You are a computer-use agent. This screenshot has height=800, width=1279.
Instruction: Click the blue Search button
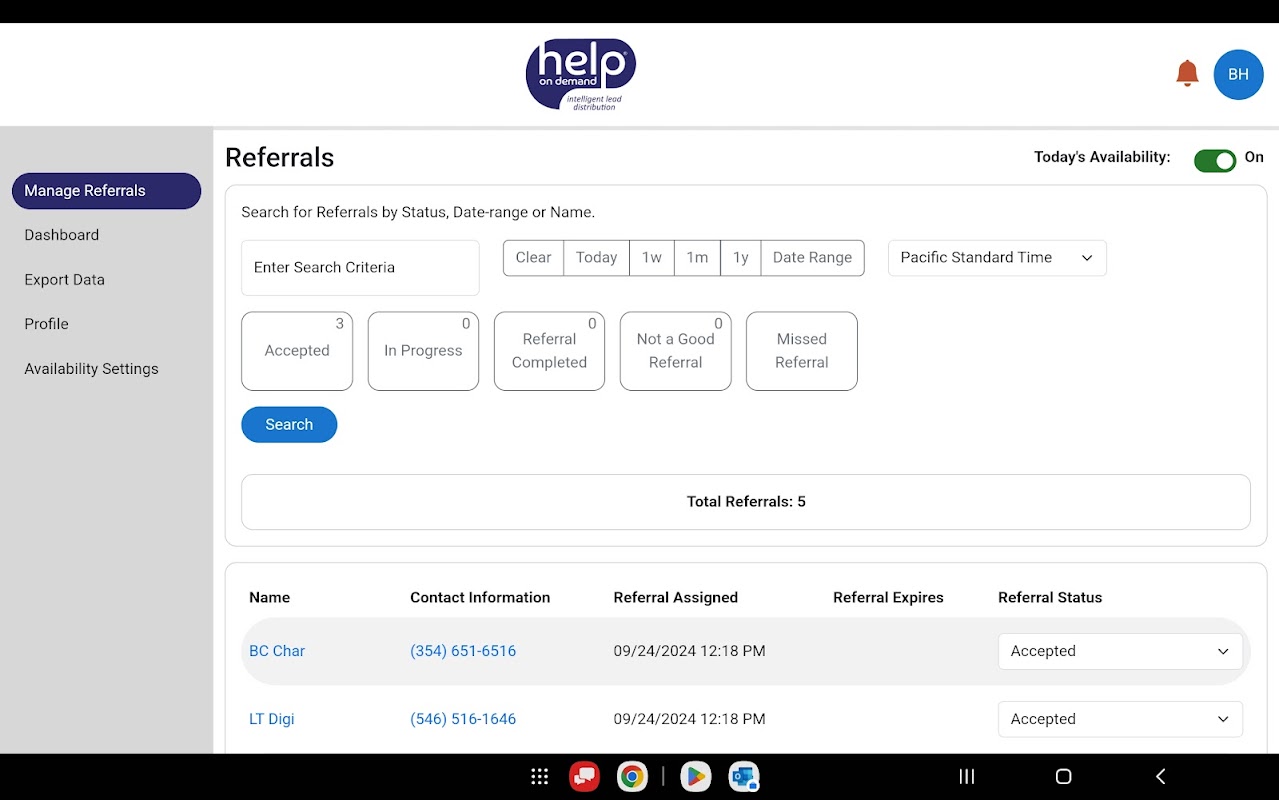click(x=289, y=425)
